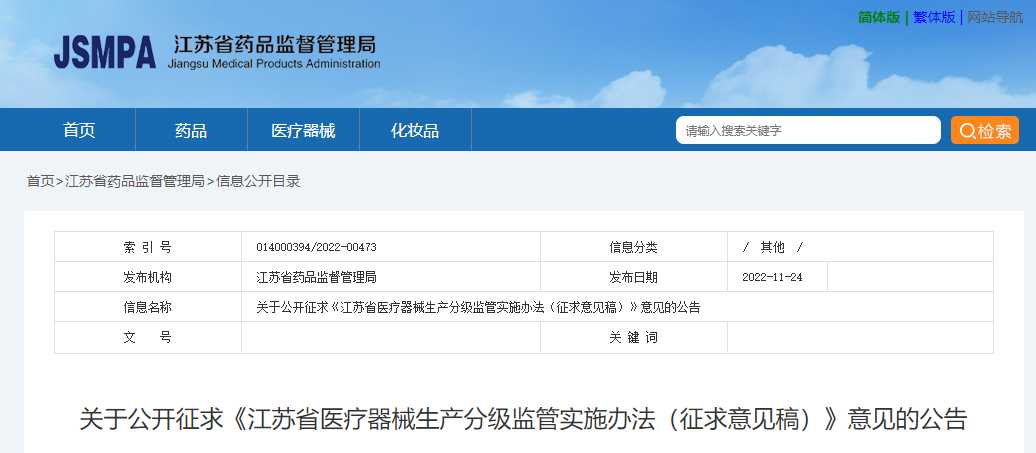Focus the search keyword input field
Image resolution: width=1036 pixels, height=453 pixels.
tap(808, 130)
